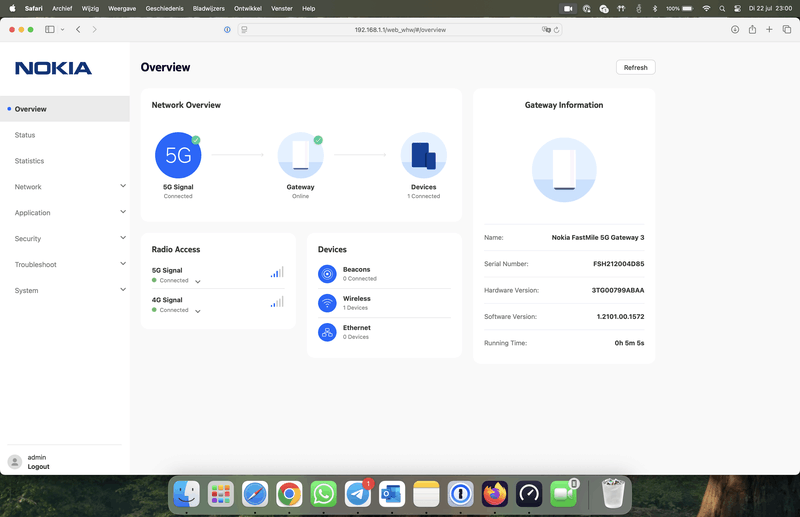
Task: Expand 5G Signal details chevron
Action: (198, 281)
